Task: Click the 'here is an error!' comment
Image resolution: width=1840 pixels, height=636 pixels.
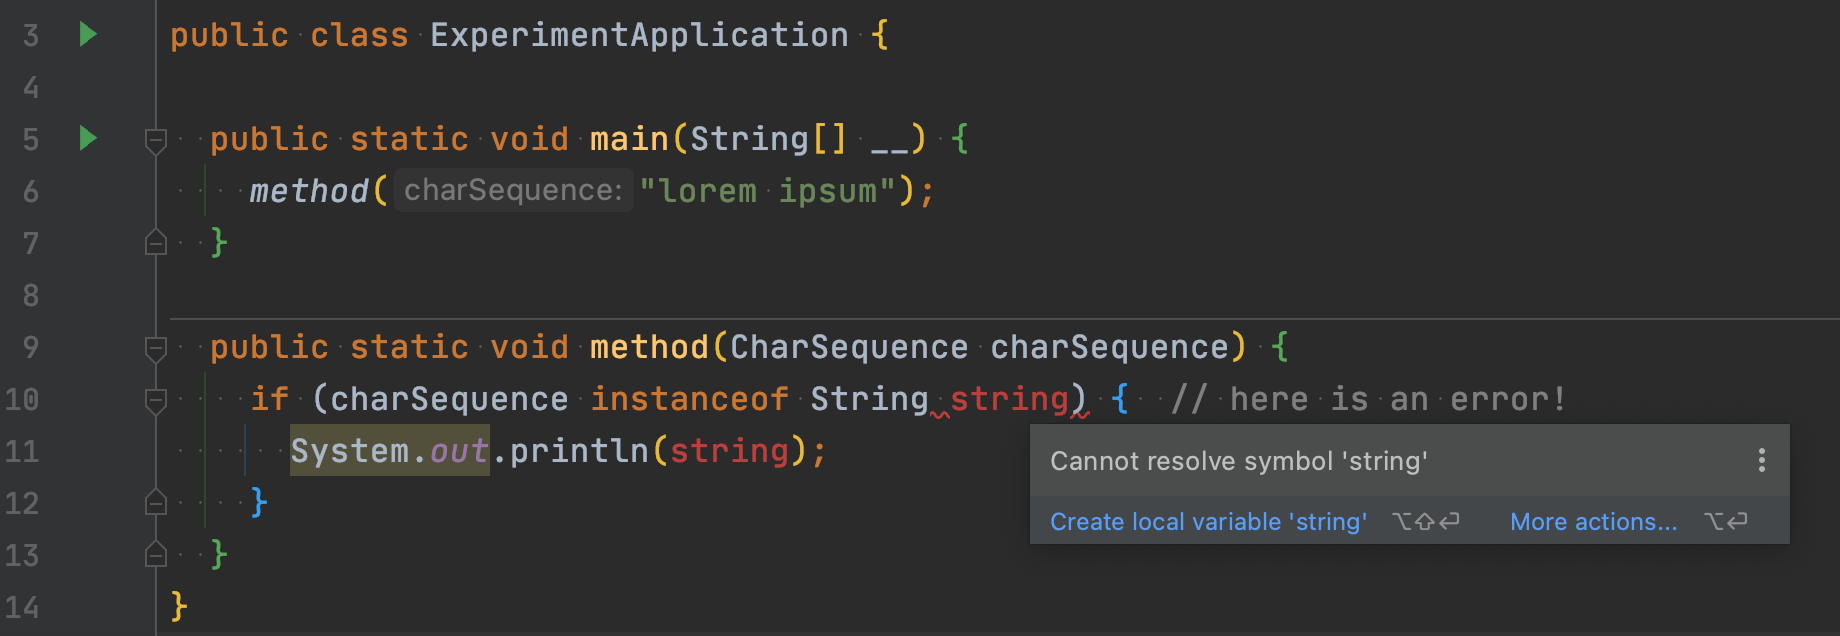Action: click(x=1370, y=399)
